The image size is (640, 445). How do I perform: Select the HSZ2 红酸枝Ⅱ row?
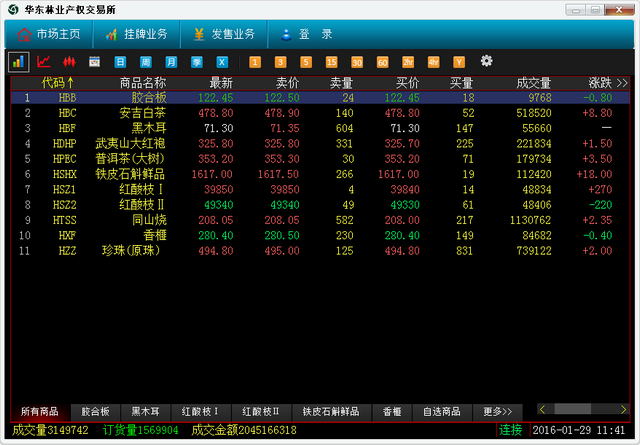coord(320,205)
